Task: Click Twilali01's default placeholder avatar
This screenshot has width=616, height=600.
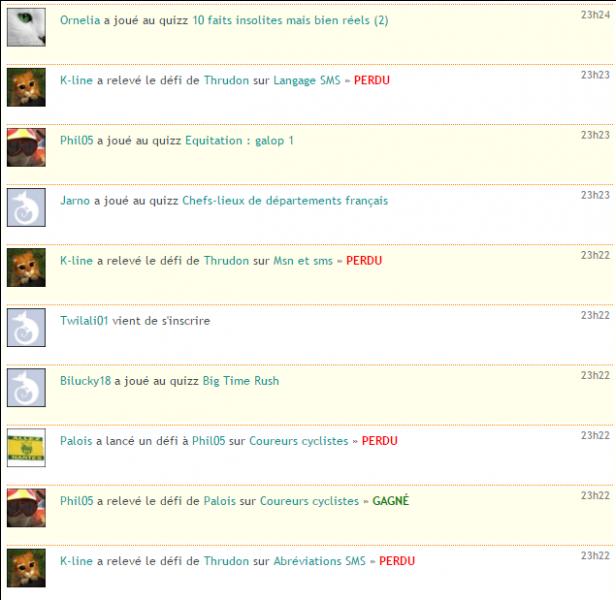Action: point(26,328)
